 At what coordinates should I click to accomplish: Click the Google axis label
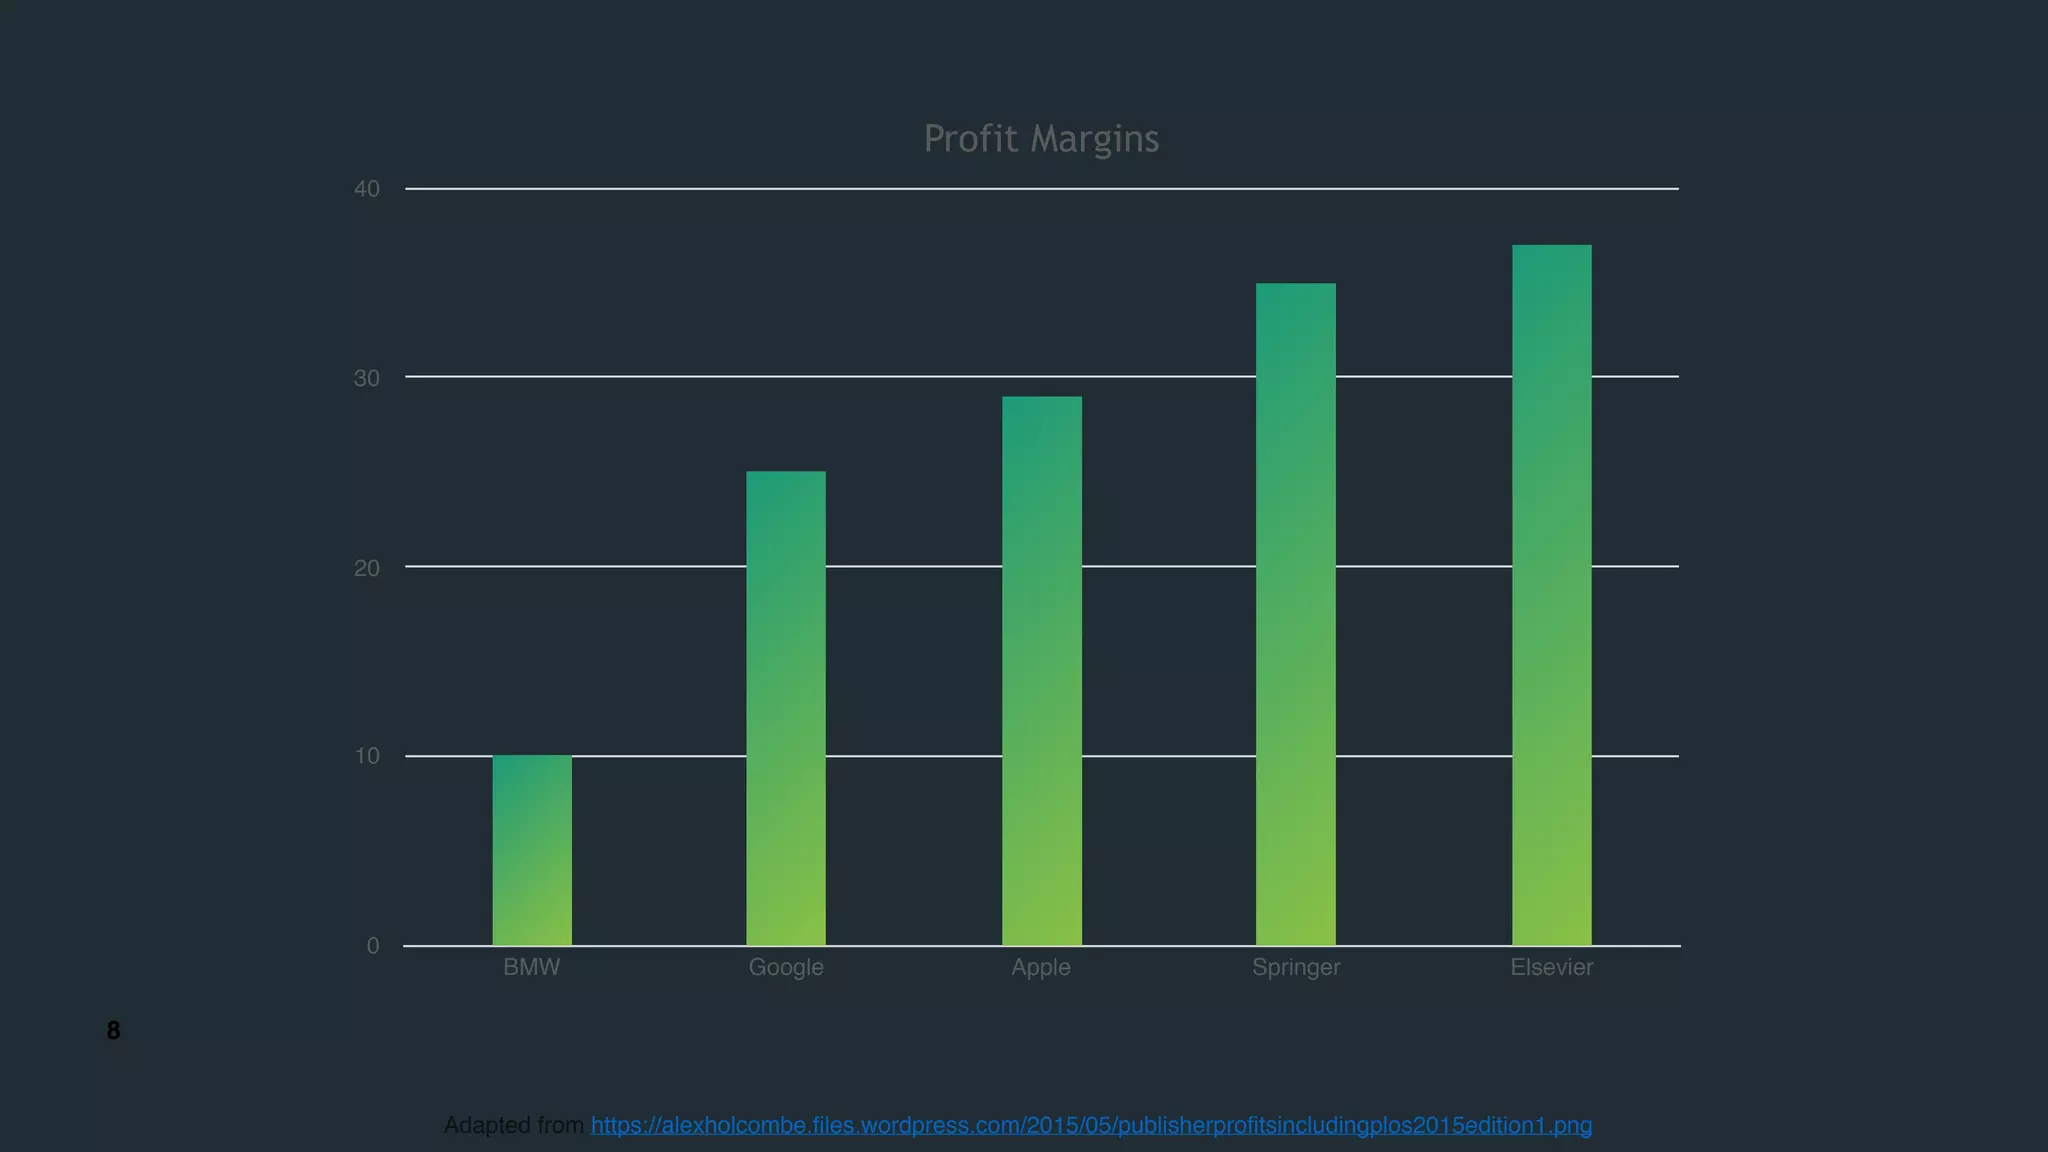(x=786, y=968)
